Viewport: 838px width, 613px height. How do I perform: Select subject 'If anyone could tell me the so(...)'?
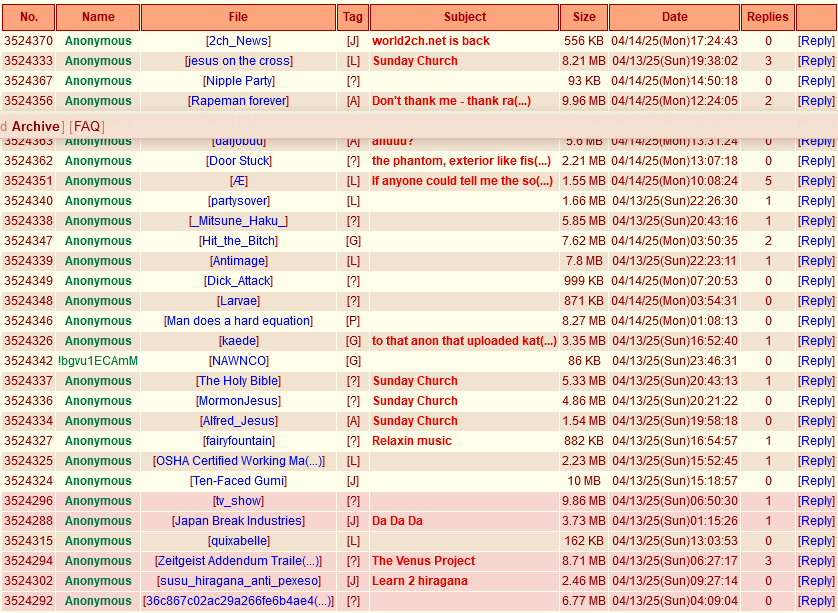pos(462,181)
